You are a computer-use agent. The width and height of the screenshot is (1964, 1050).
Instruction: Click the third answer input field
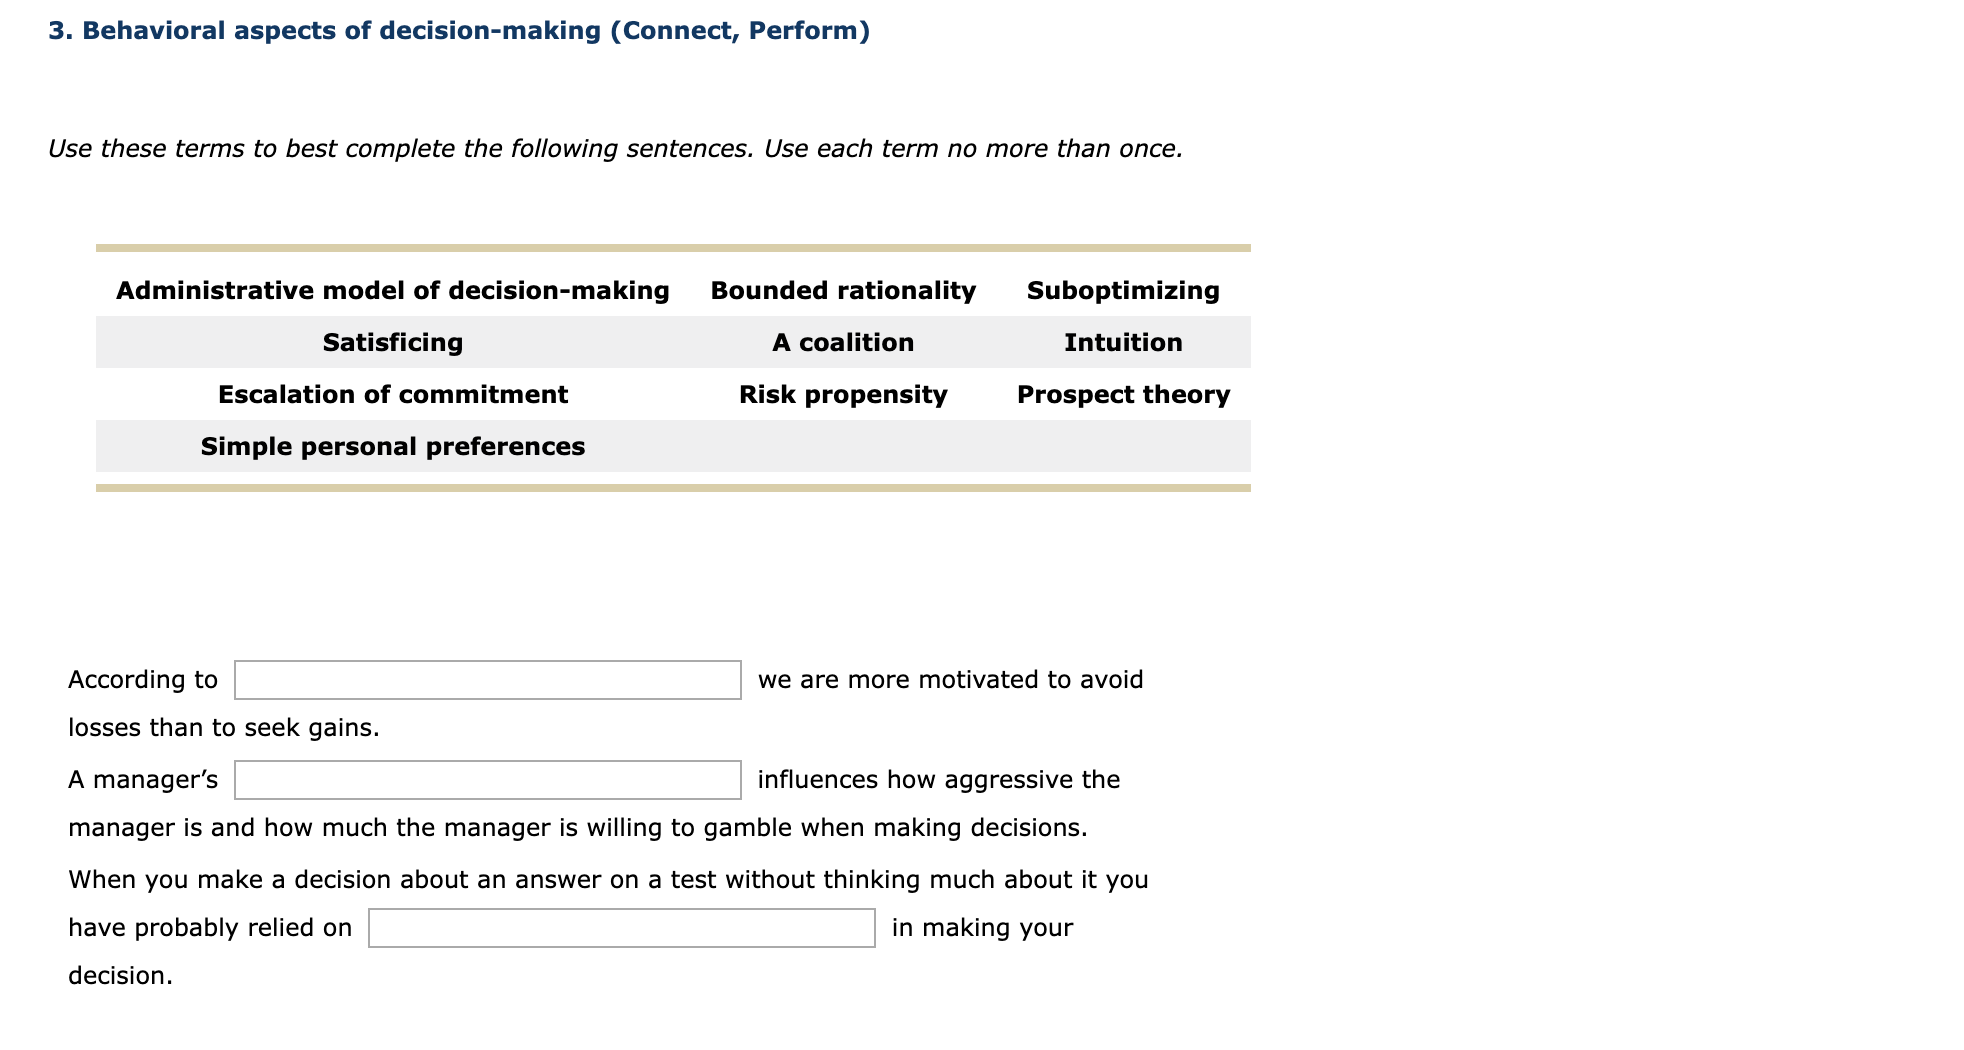click(620, 928)
